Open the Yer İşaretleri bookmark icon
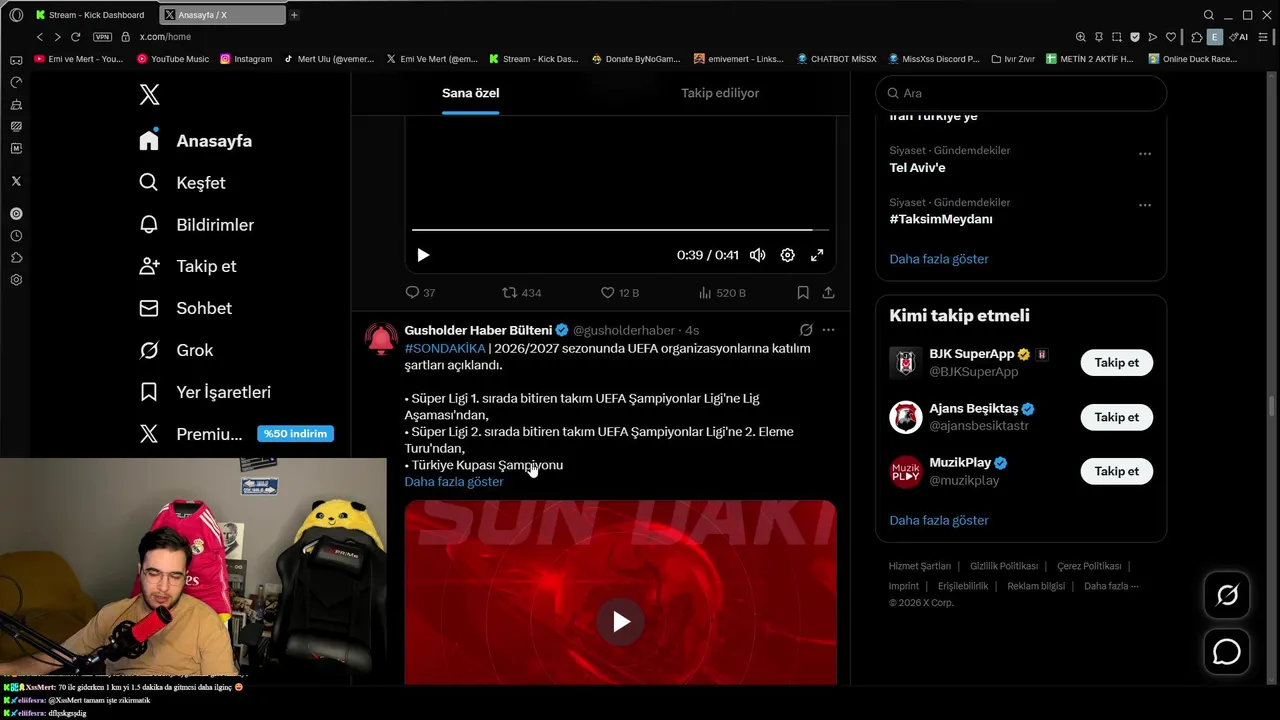This screenshot has height=720, width=1280. click(x=149, y=392)
